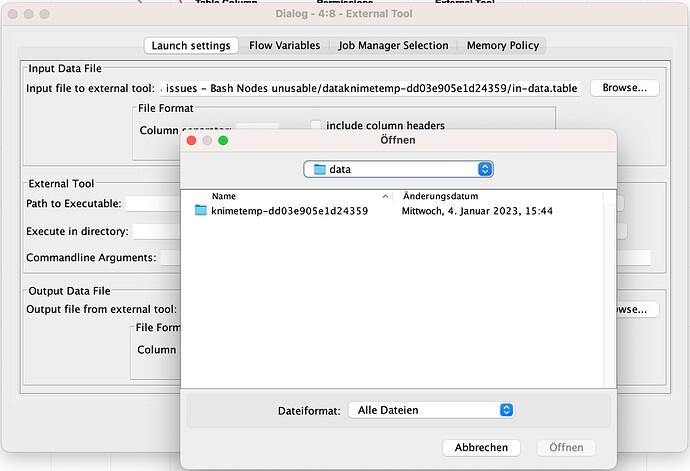The image size is (690, 471).
Task: Click into the Input file path field
Action: coord(370,88)
